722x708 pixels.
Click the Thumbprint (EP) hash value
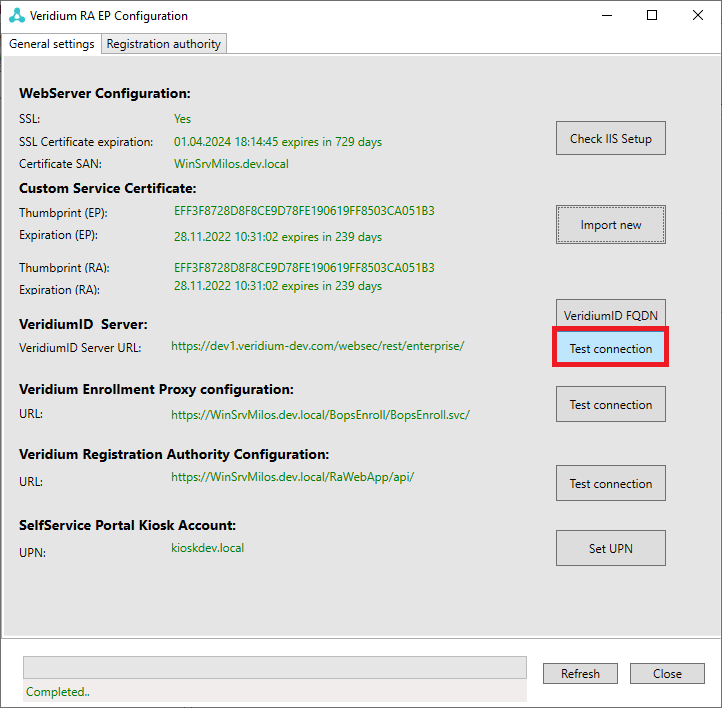point(304,212)
